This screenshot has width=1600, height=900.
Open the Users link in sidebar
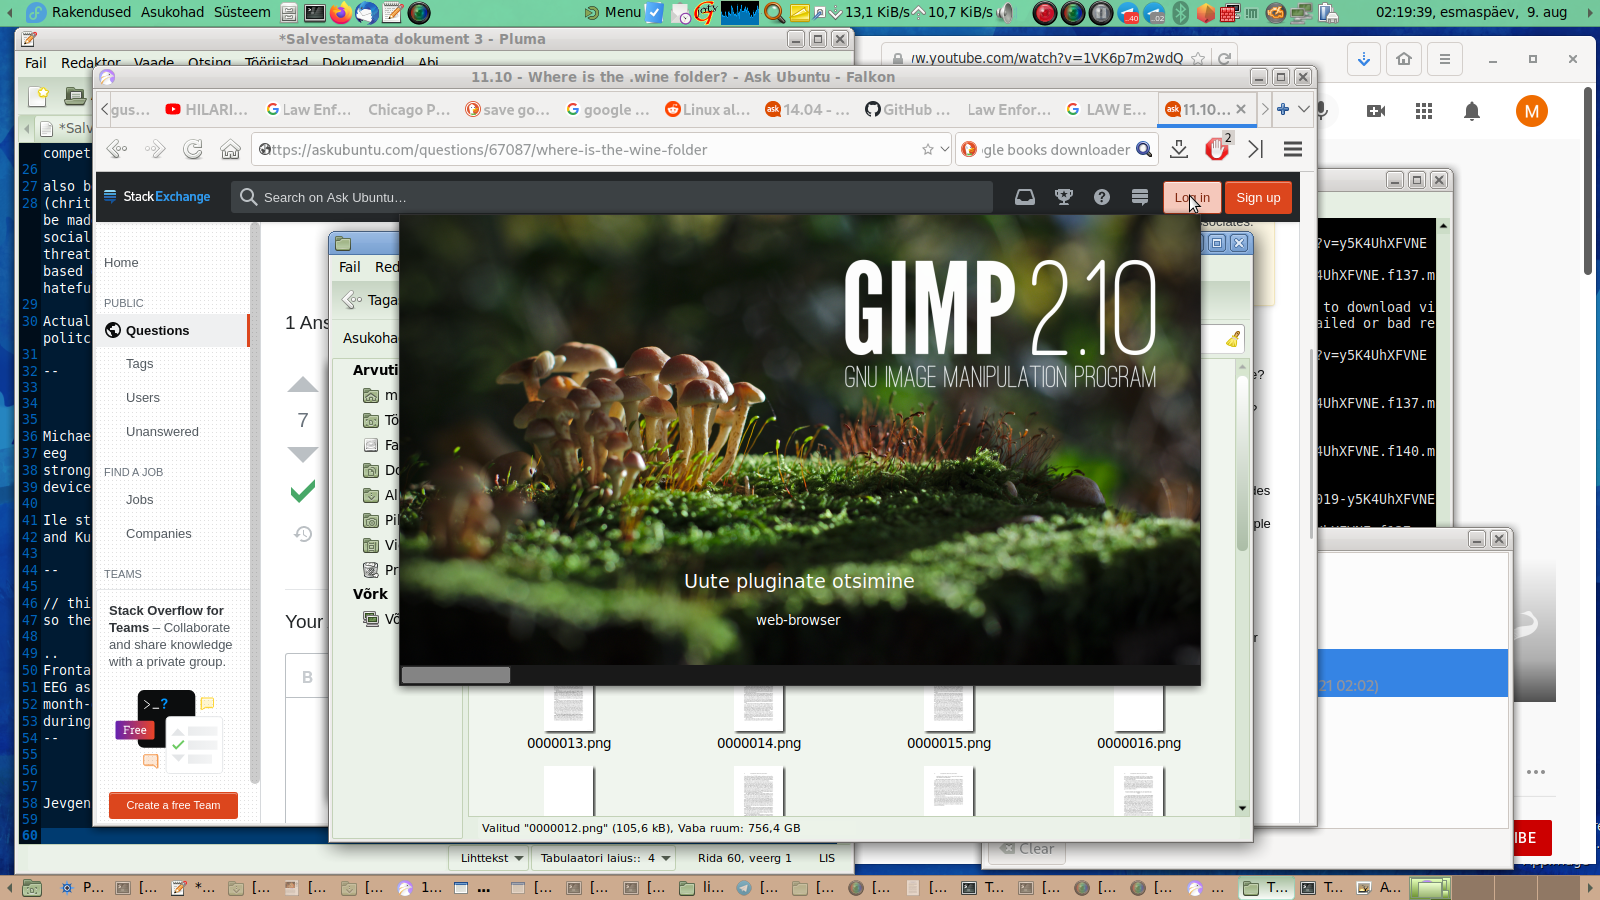coord(143,398)
